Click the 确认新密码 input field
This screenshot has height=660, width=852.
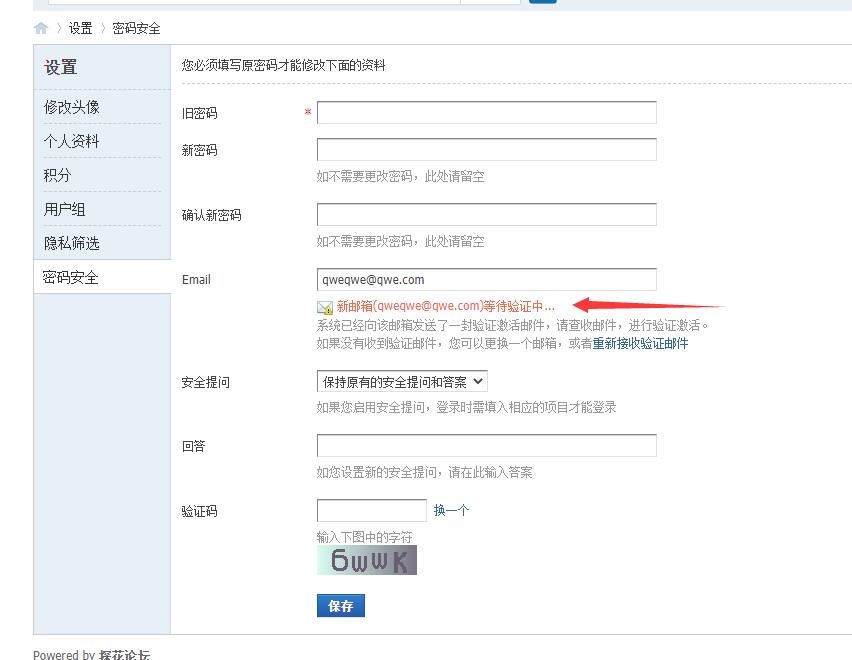point(486,215)
